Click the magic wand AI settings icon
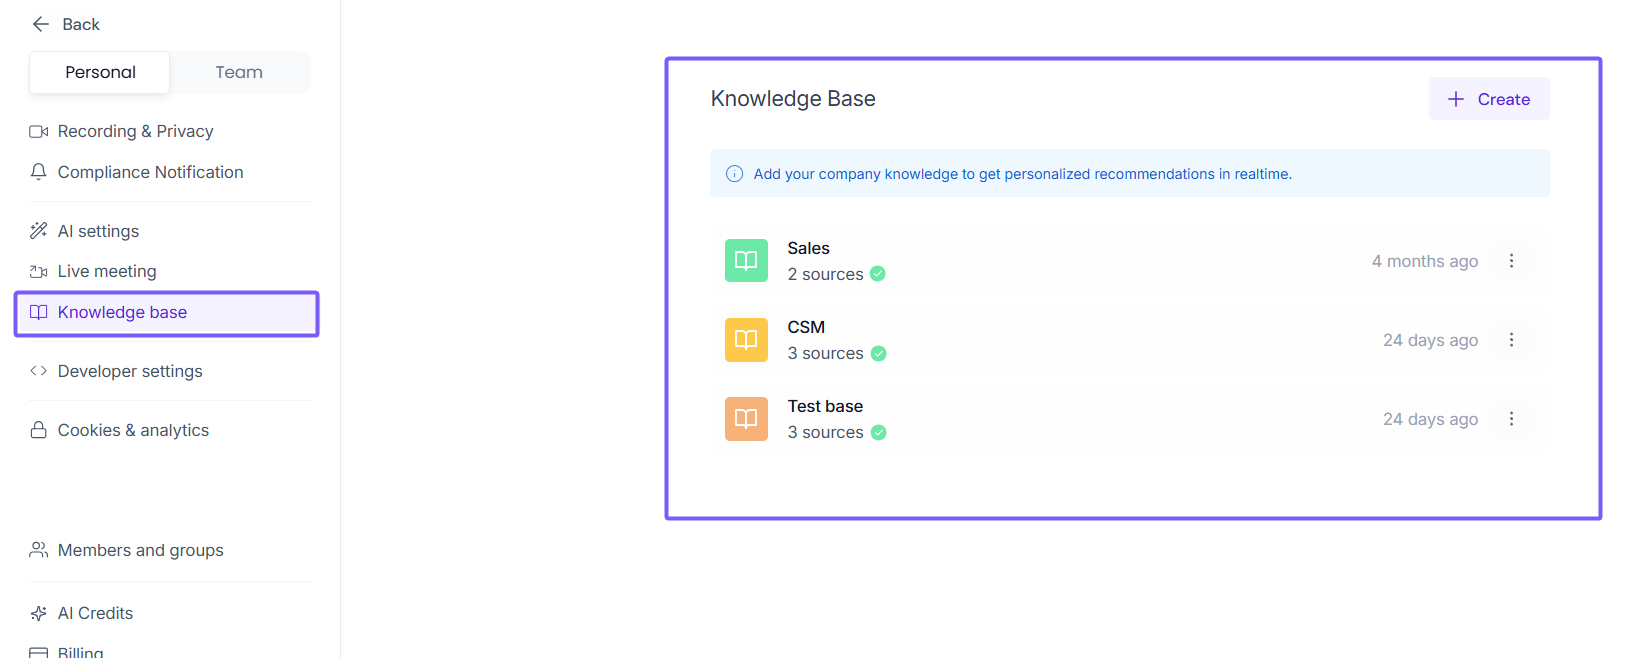This screenshot has height=658, width=1649. (39, 231)
